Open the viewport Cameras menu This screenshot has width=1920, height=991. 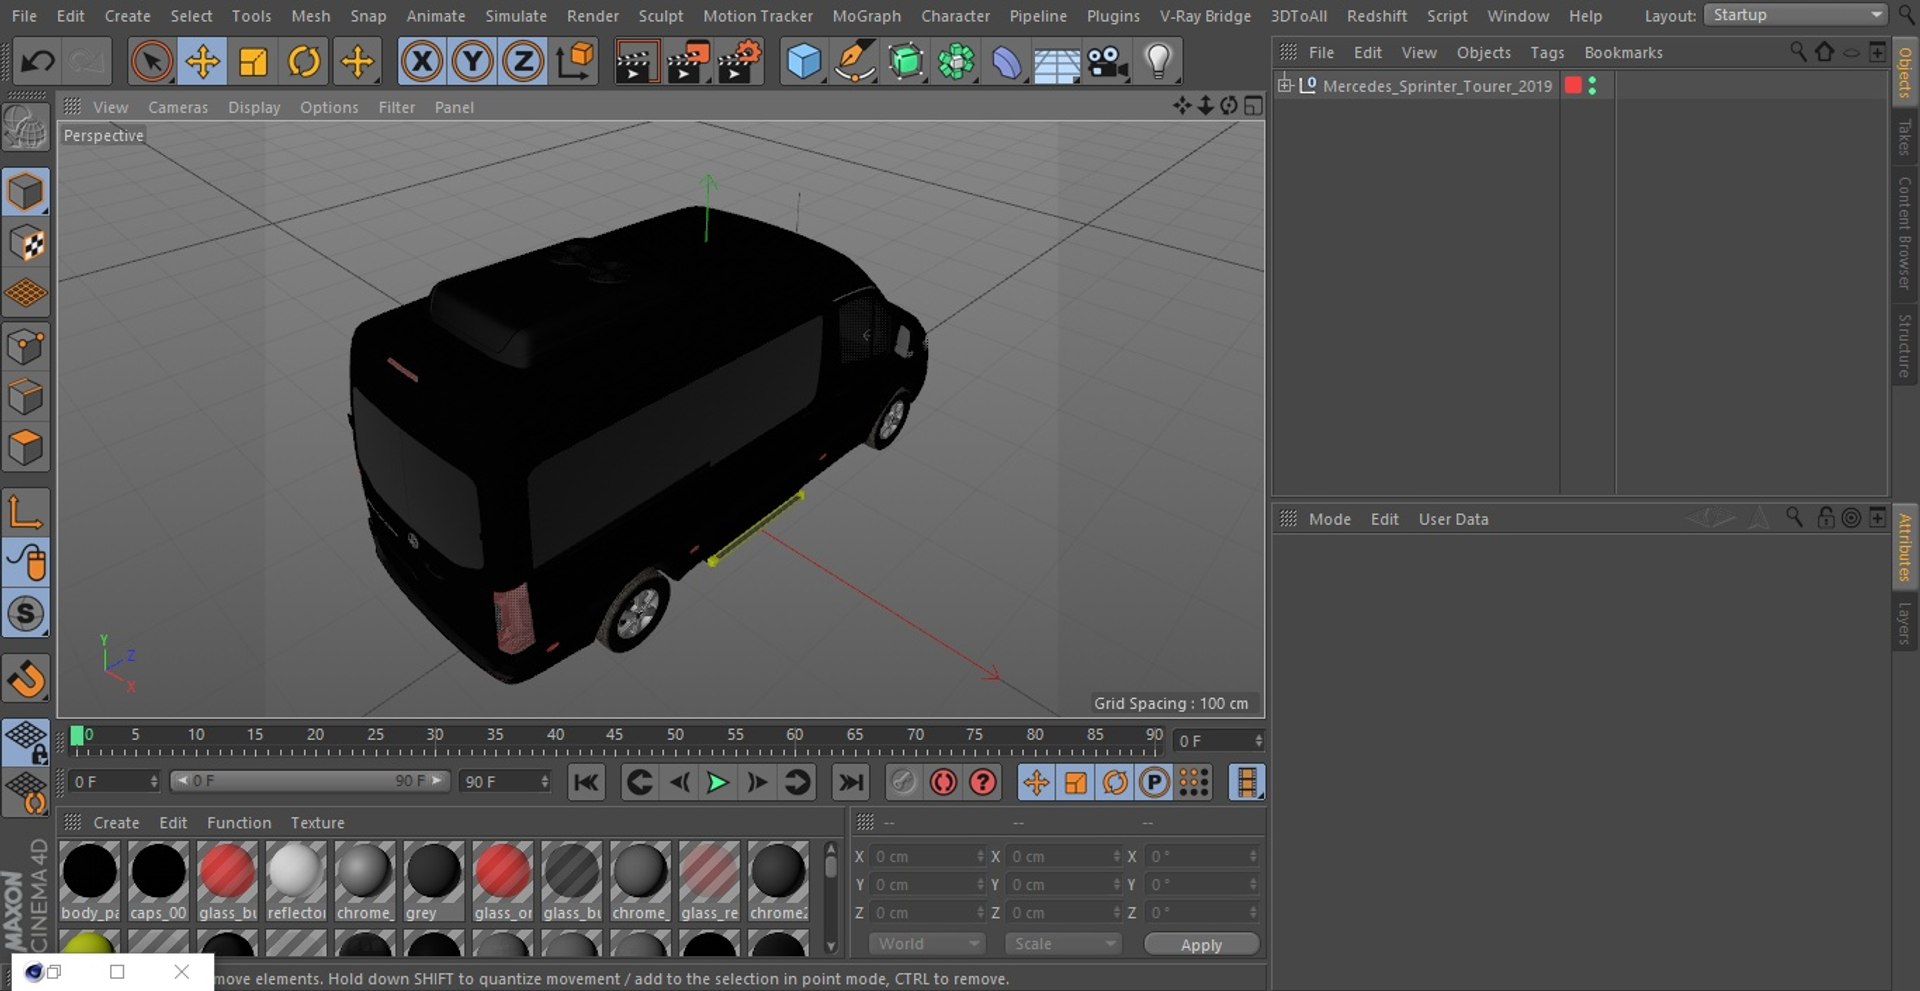click(x=178, y=107)
